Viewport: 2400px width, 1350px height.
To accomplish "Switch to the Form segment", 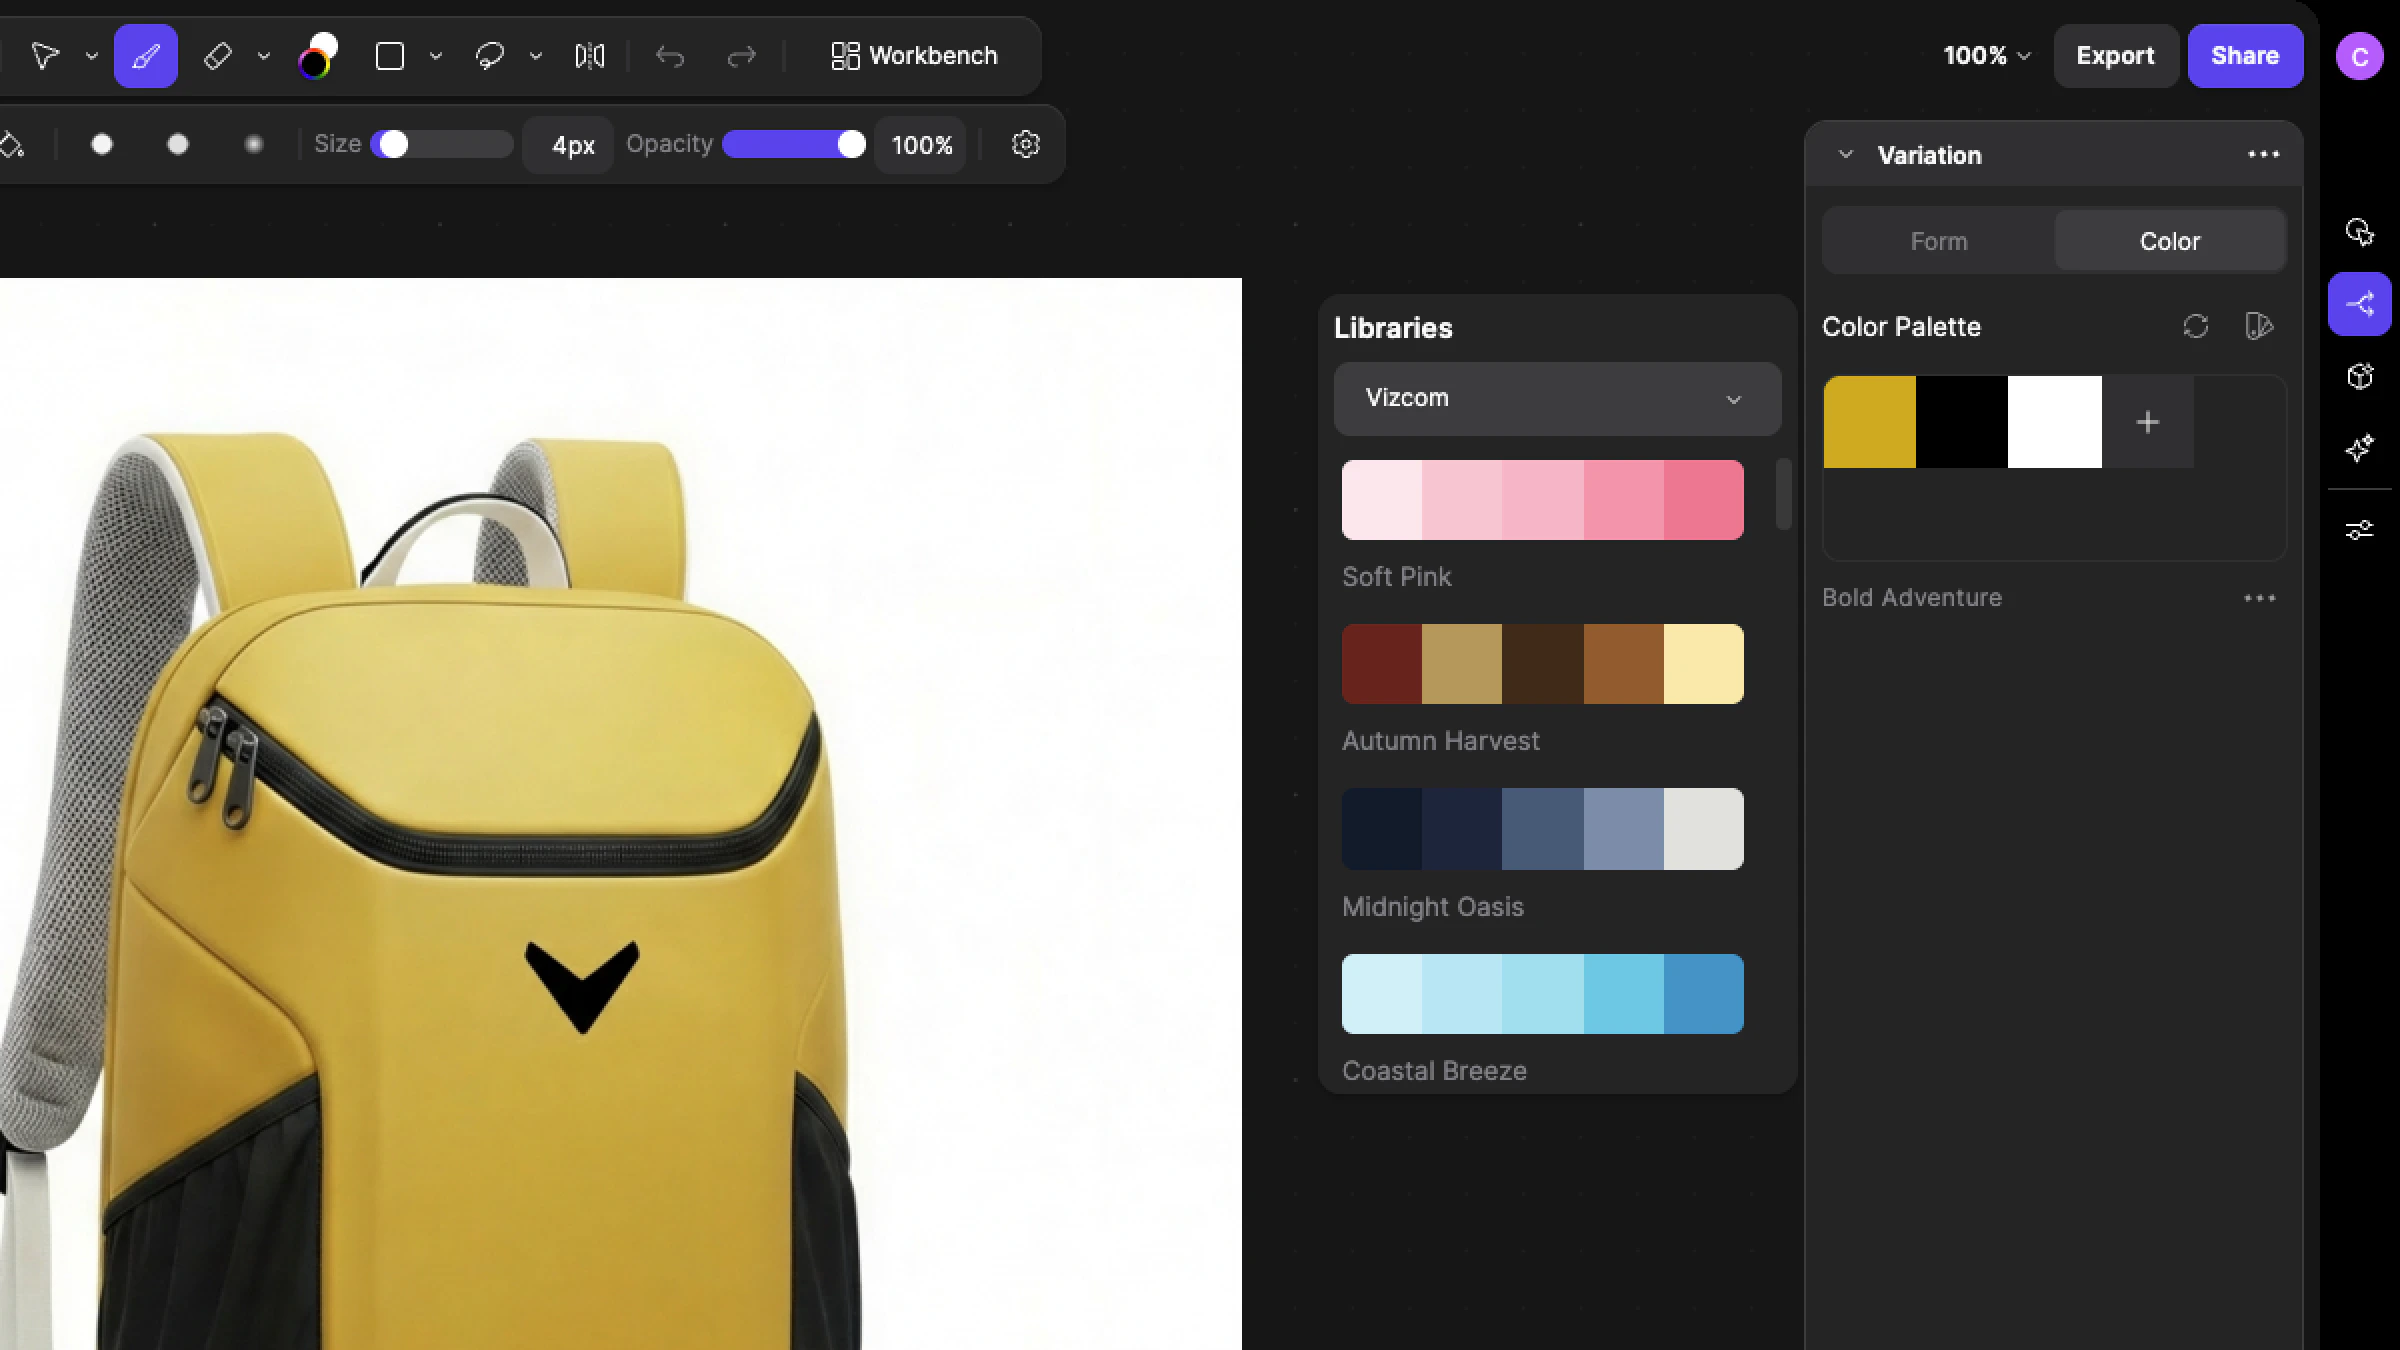I will 1938,241.
